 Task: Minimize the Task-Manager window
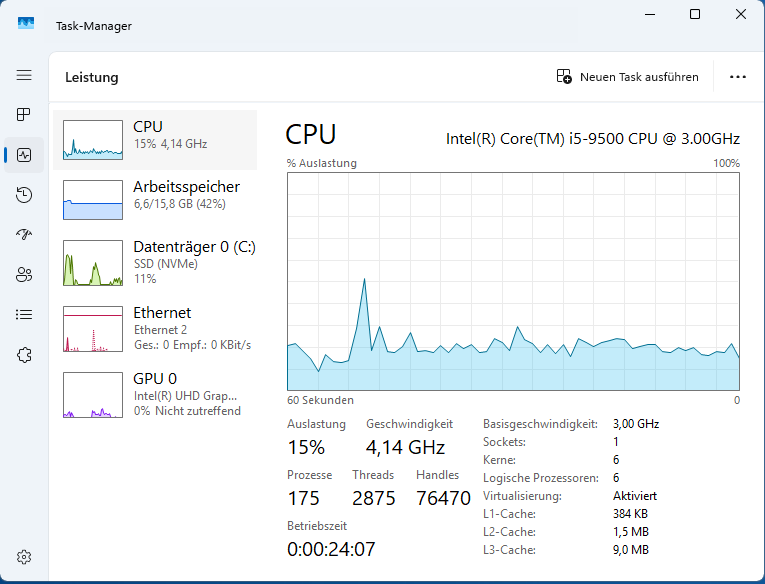click(x=650, y=14)
